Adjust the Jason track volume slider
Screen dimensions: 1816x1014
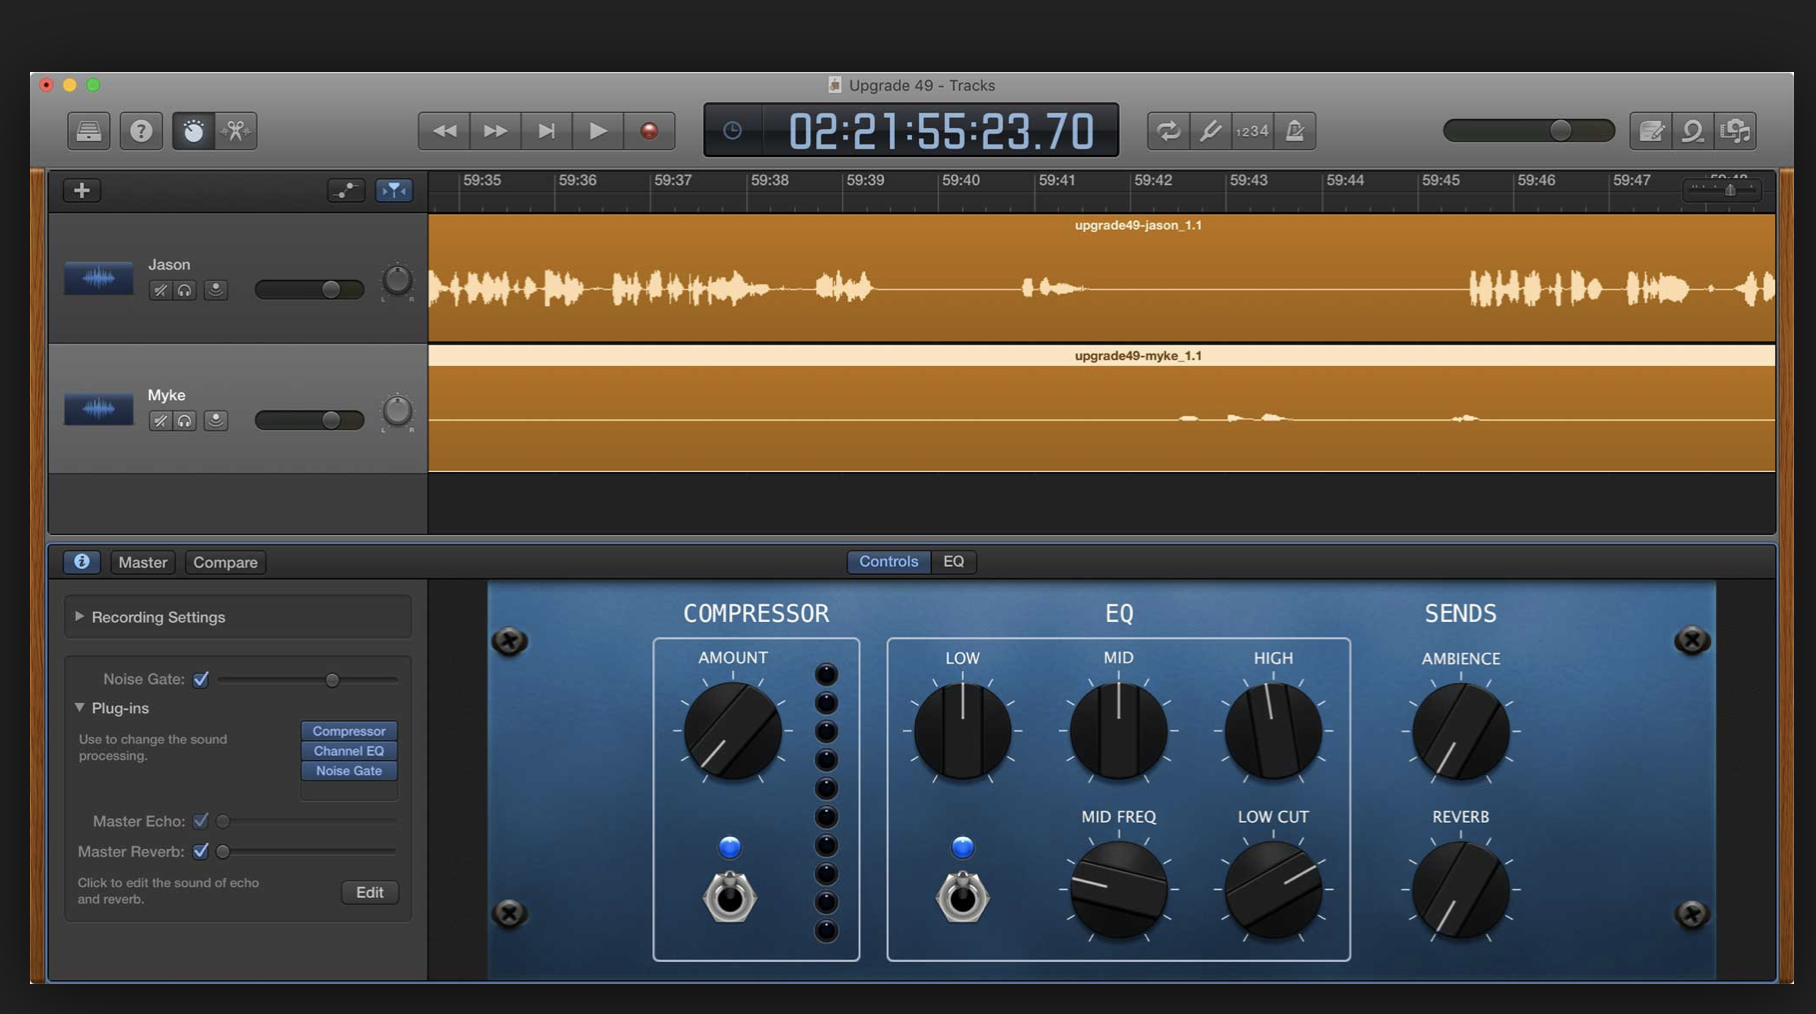[x=309, y=290]
